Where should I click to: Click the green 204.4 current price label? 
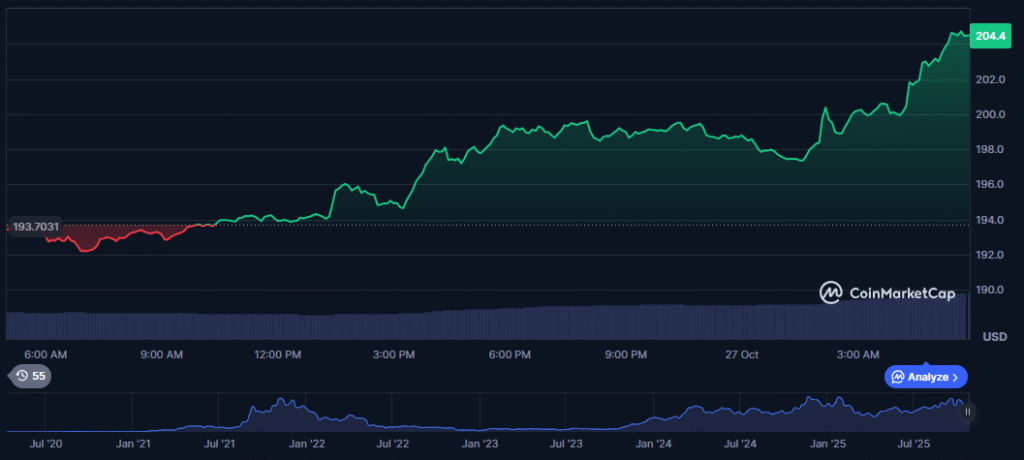990,37
